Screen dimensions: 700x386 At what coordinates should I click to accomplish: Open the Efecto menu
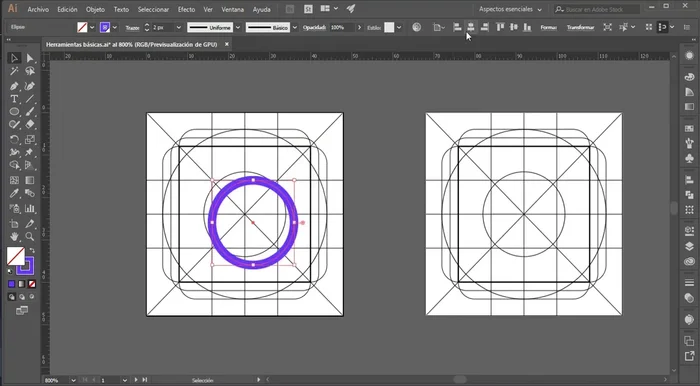[186, 9]
